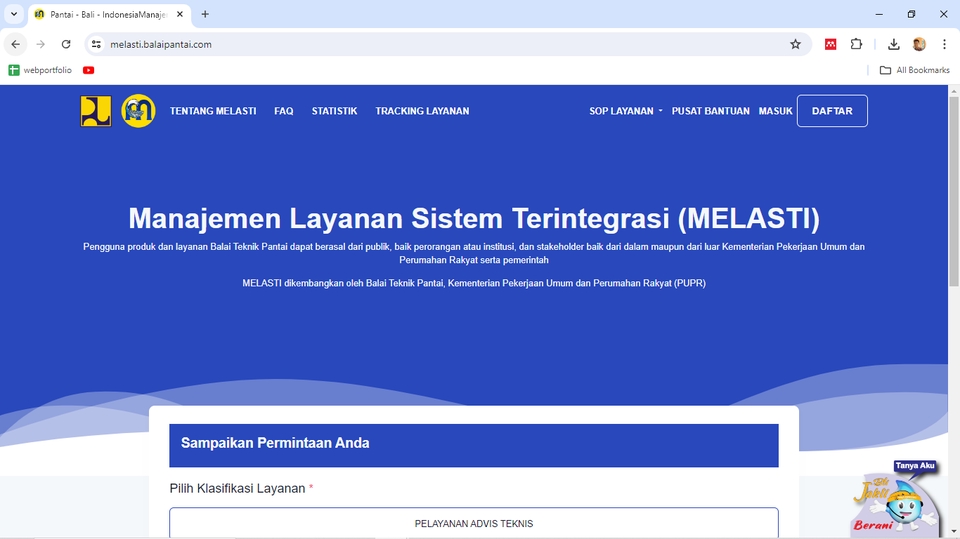Click the address bar URL field

click(x=447, y=44)
